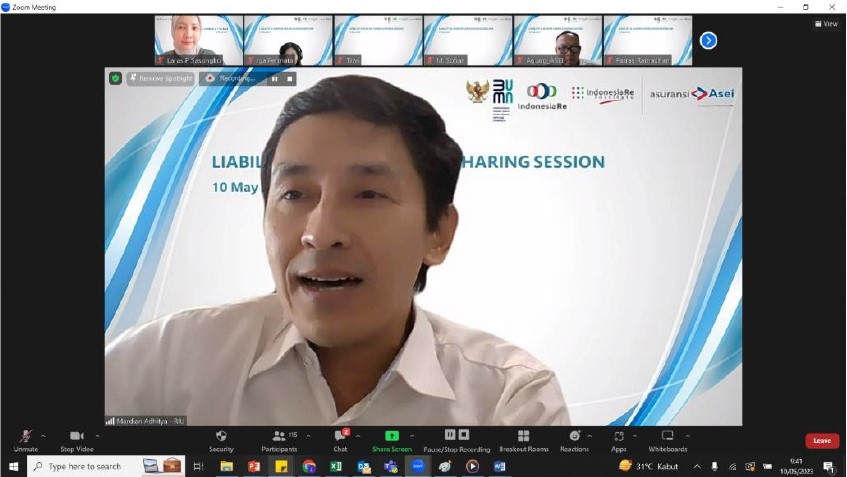The width and height of the screenshot is (847, 477).
Task: Expand the Apps options arrow
Action: [x=635, y=436]
